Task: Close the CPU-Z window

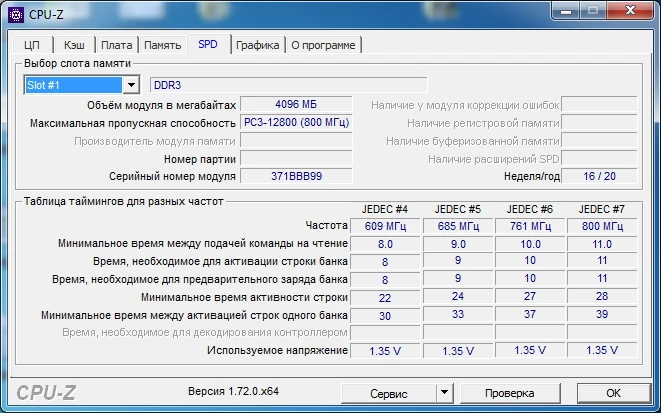Action: tap(630, 11)
